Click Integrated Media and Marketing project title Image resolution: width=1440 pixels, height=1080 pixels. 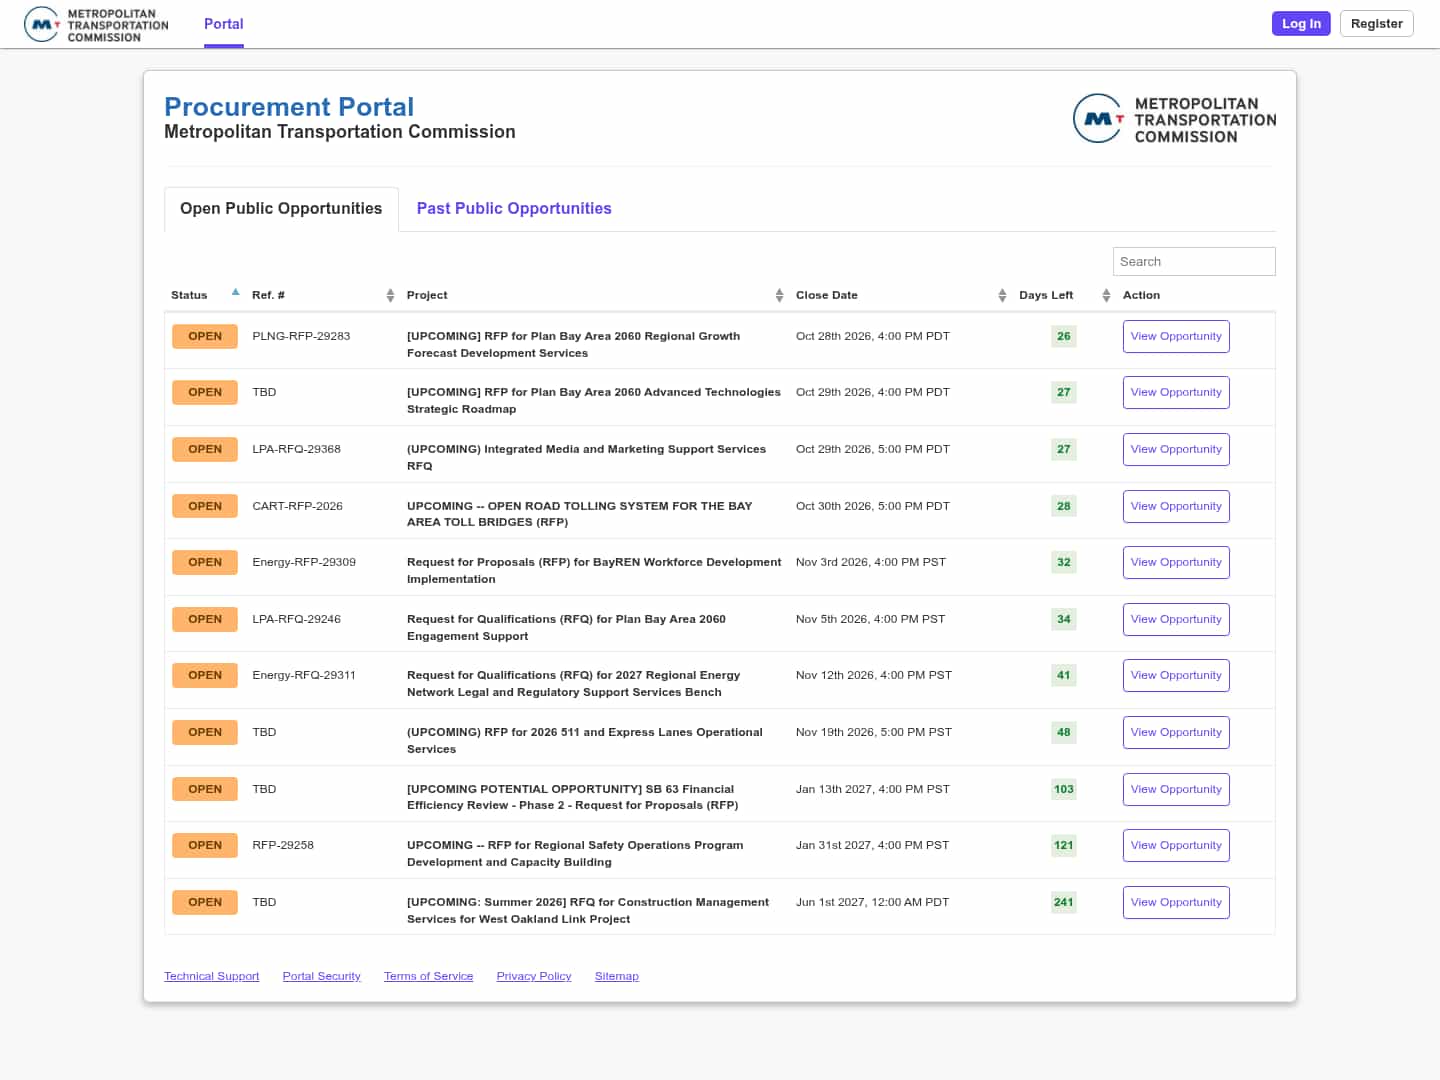(587, 457)
